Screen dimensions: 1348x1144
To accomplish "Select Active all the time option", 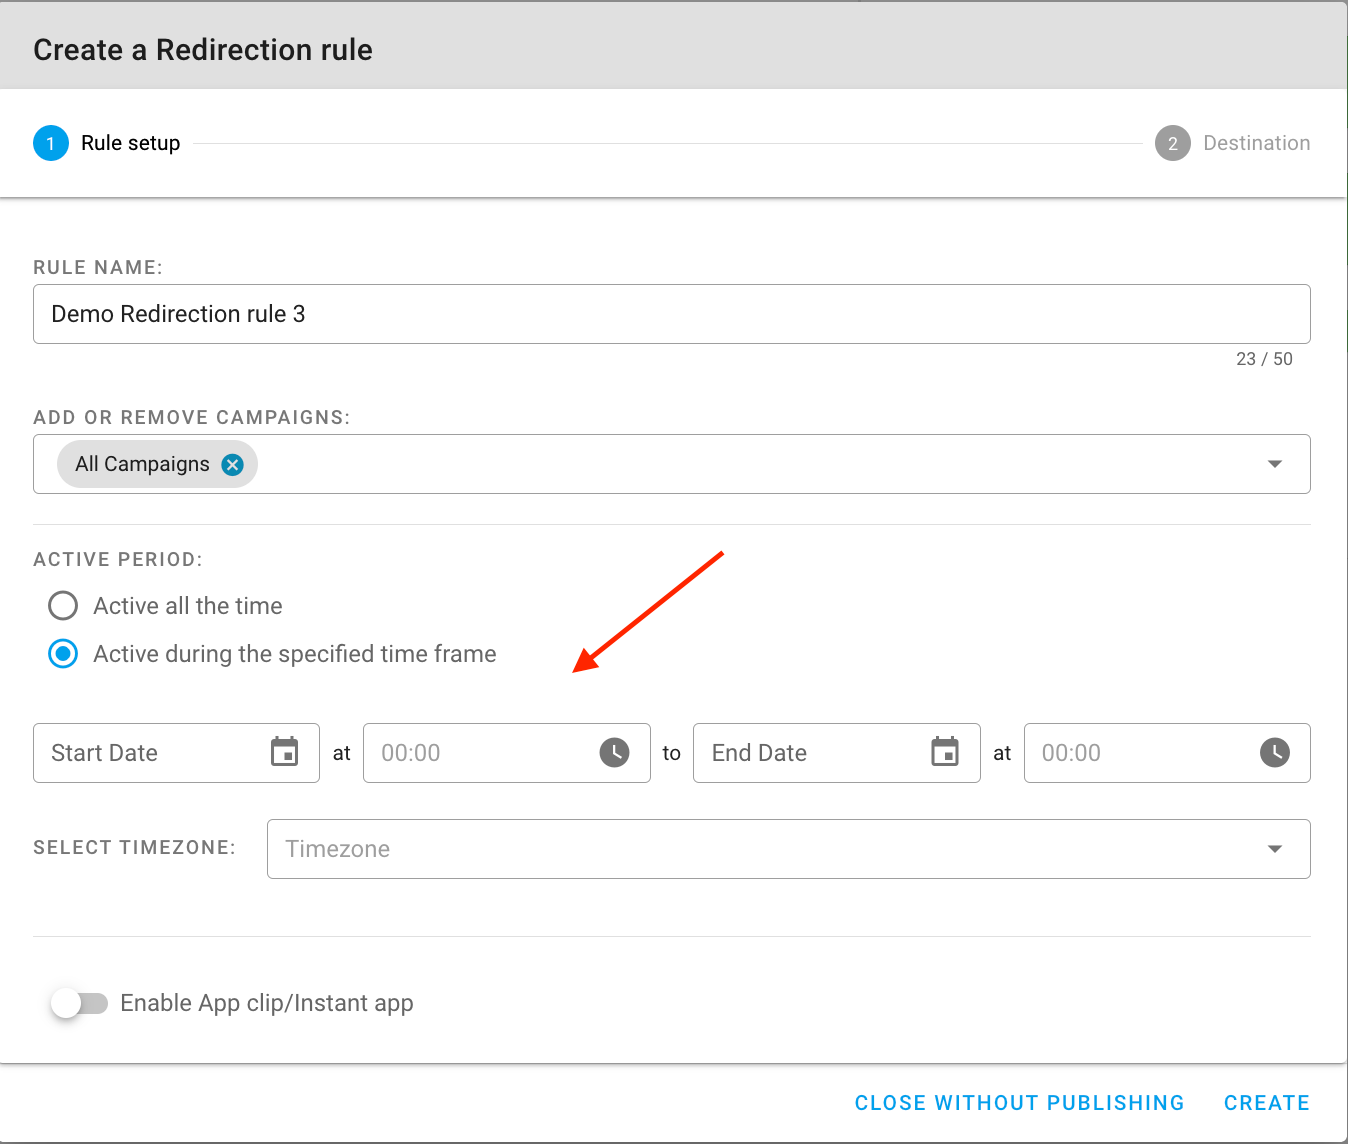I will coord(63,606).
